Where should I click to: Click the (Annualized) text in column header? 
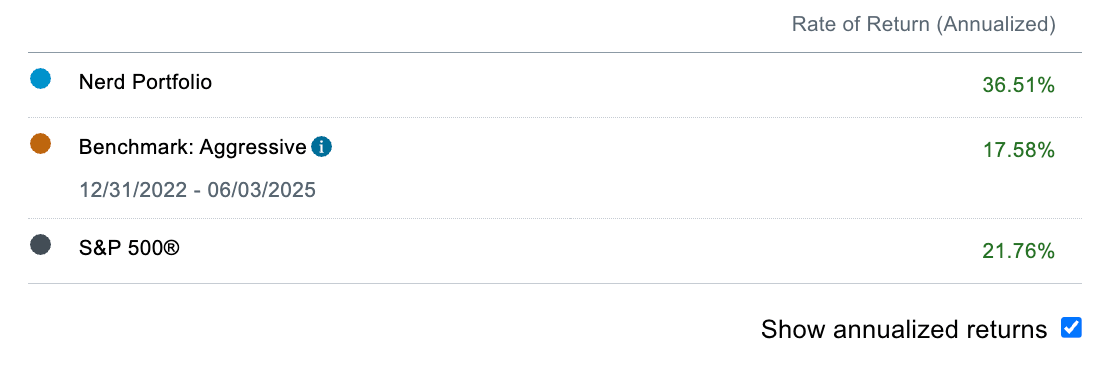(x=995, y=24)
